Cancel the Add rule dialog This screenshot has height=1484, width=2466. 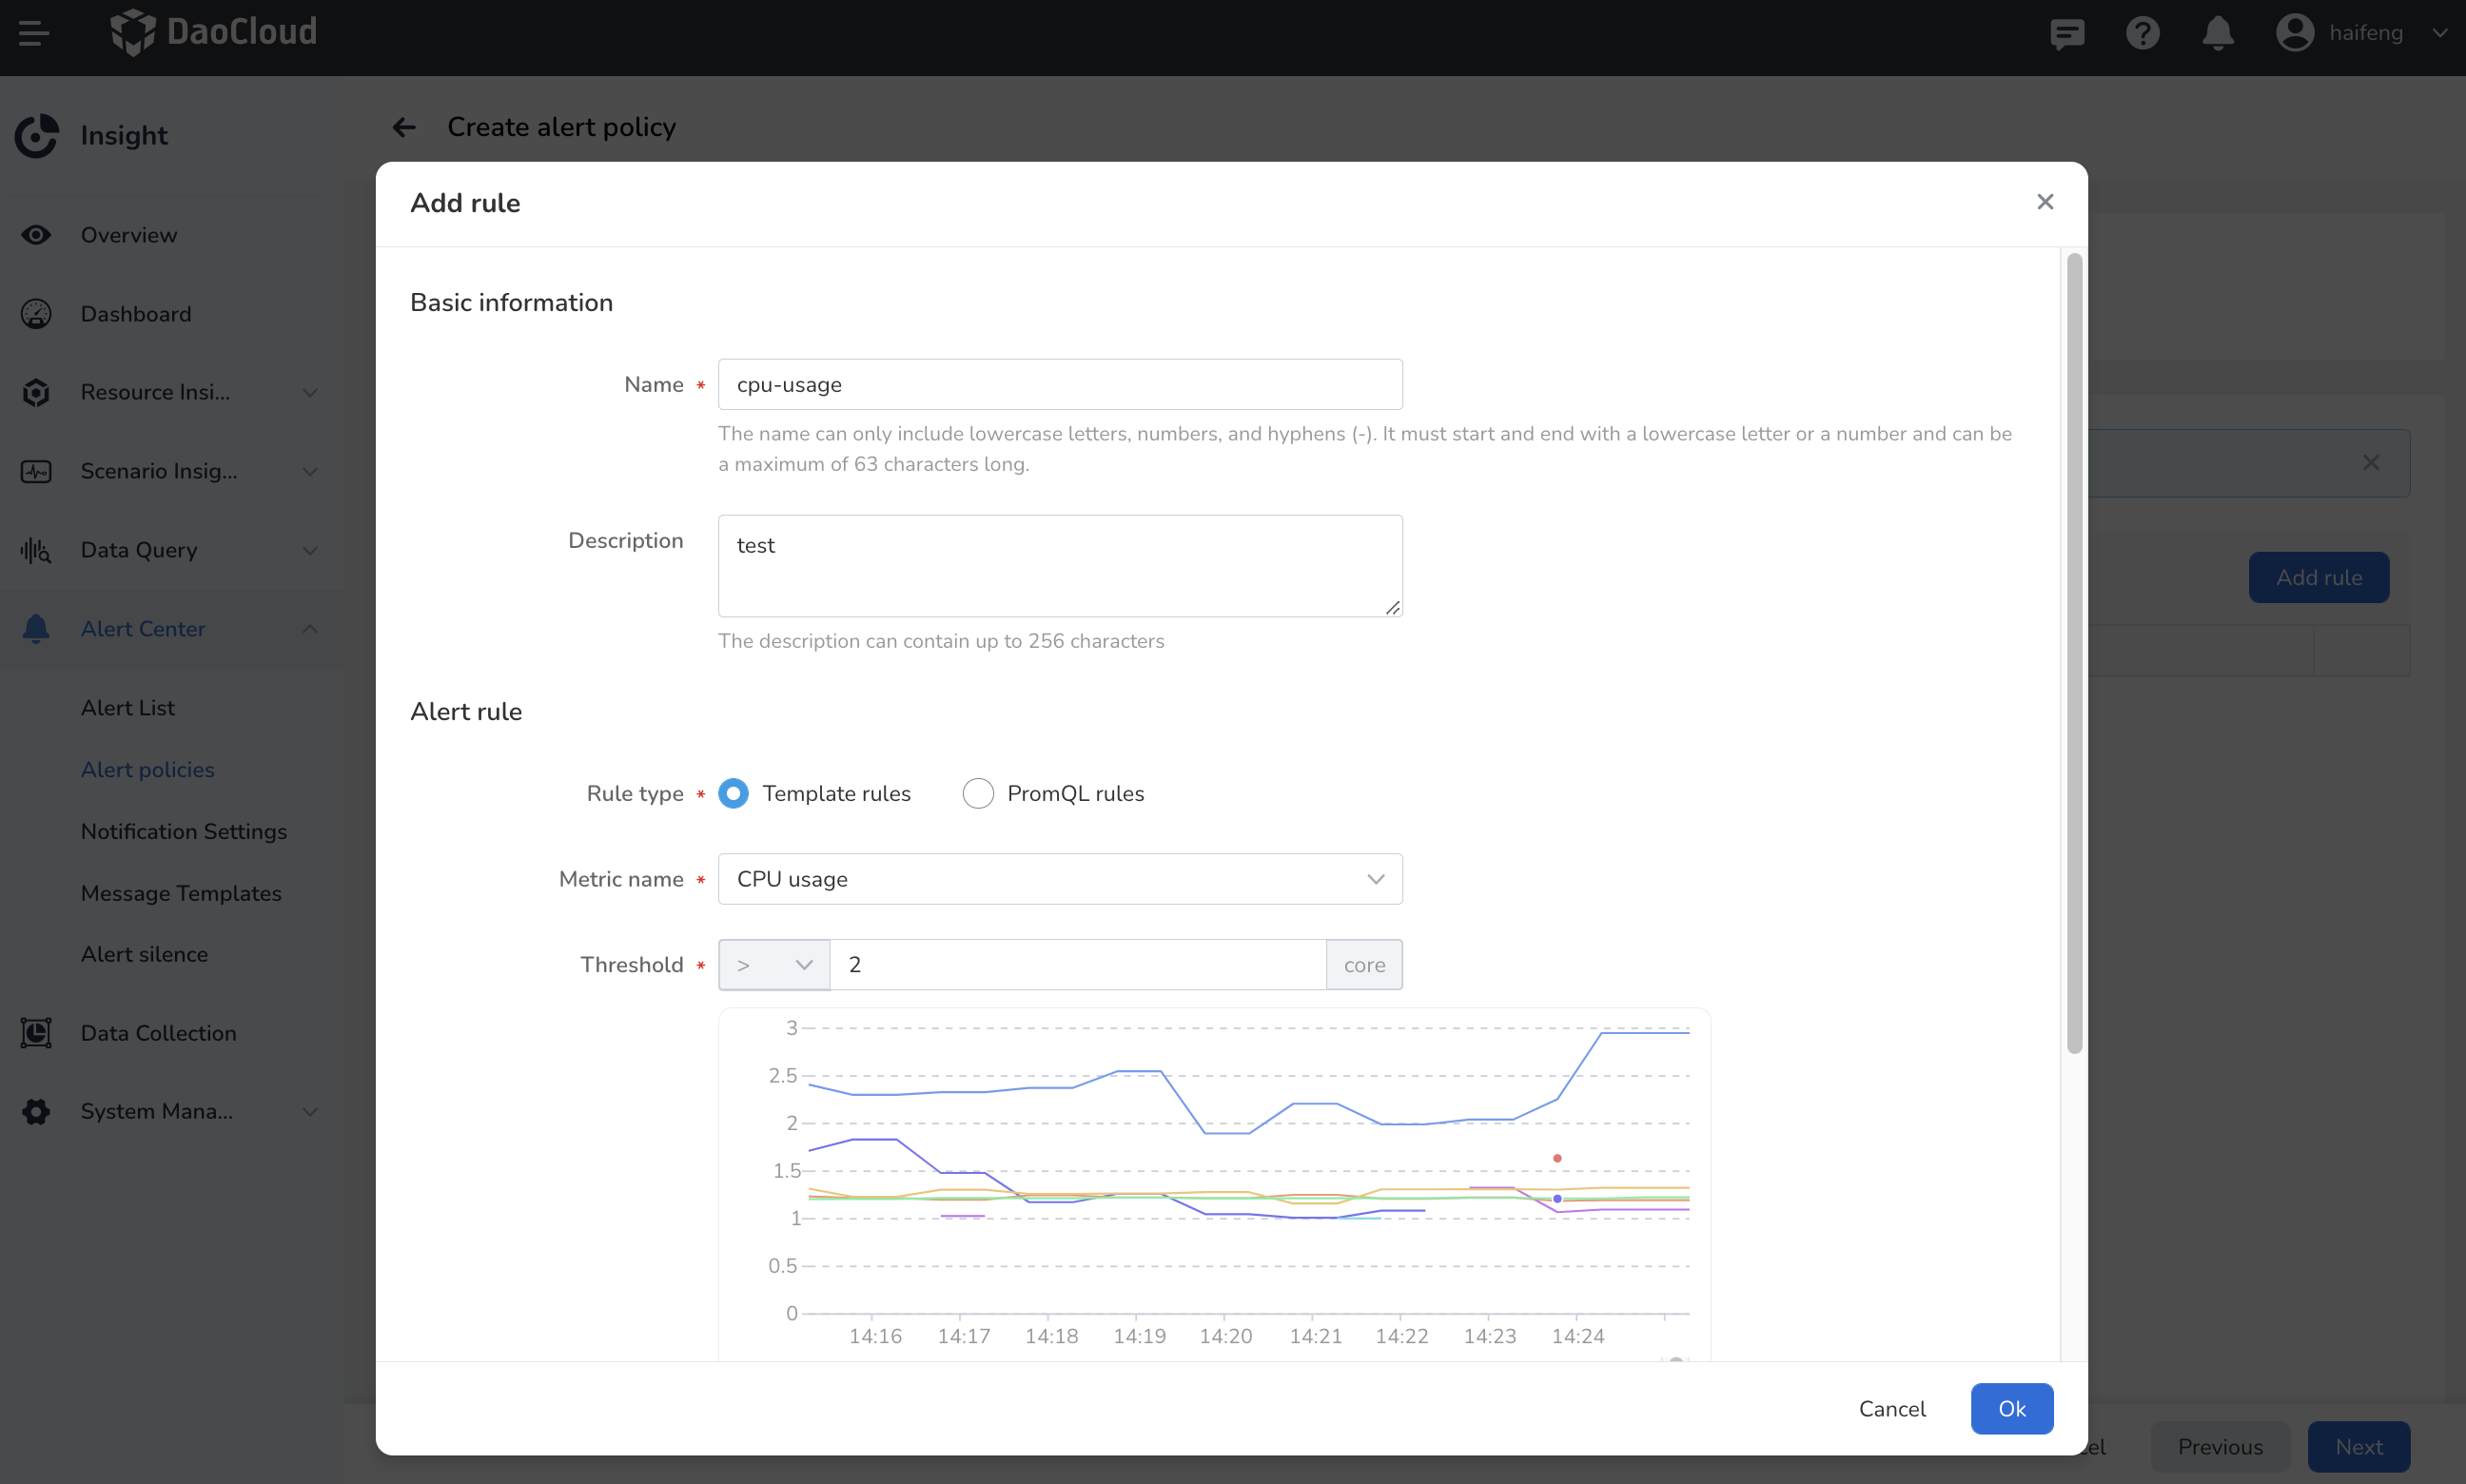1891,1408
